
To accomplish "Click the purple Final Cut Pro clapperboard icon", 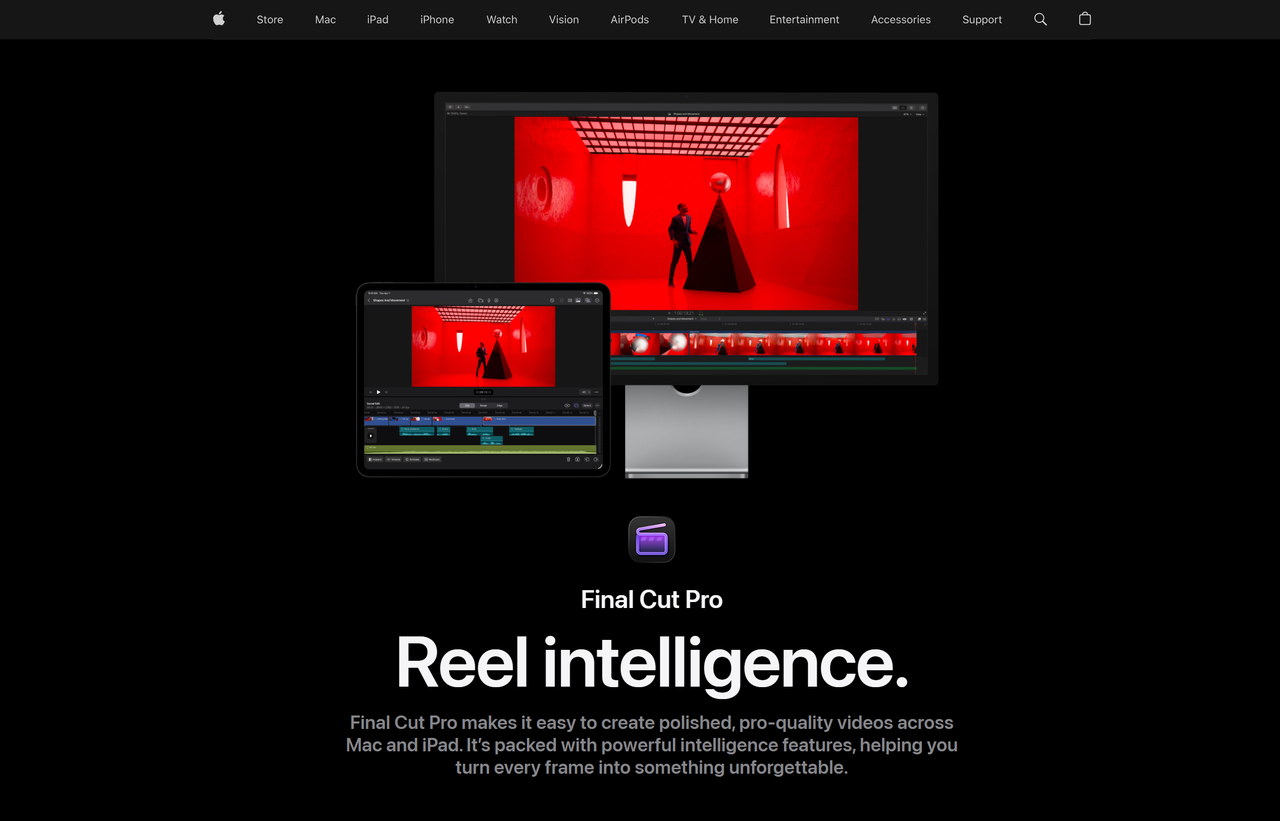I will 652,539.
